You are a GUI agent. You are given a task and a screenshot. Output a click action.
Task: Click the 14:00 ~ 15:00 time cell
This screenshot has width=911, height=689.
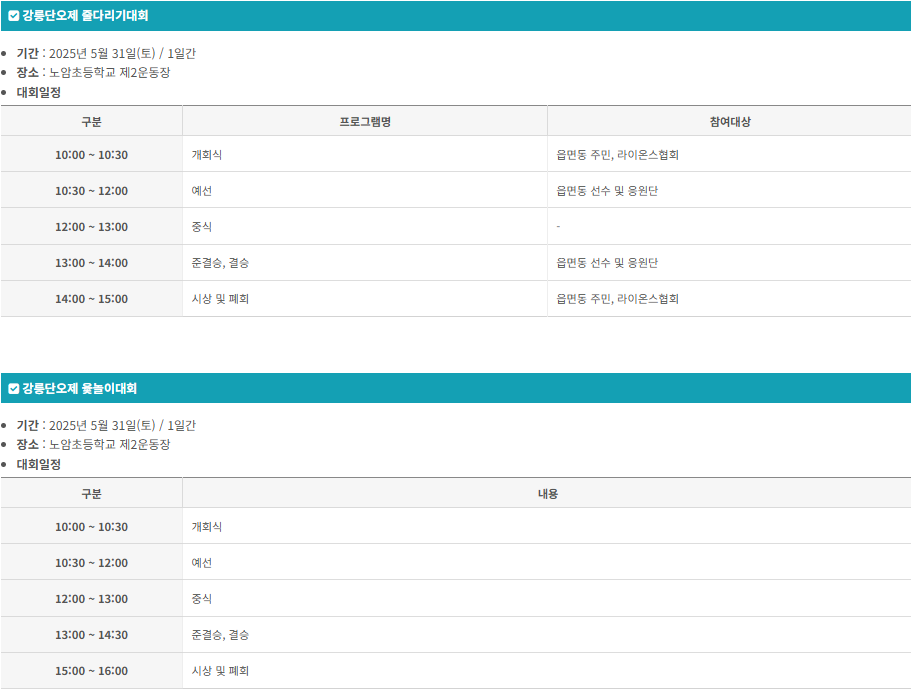point(91,299)
